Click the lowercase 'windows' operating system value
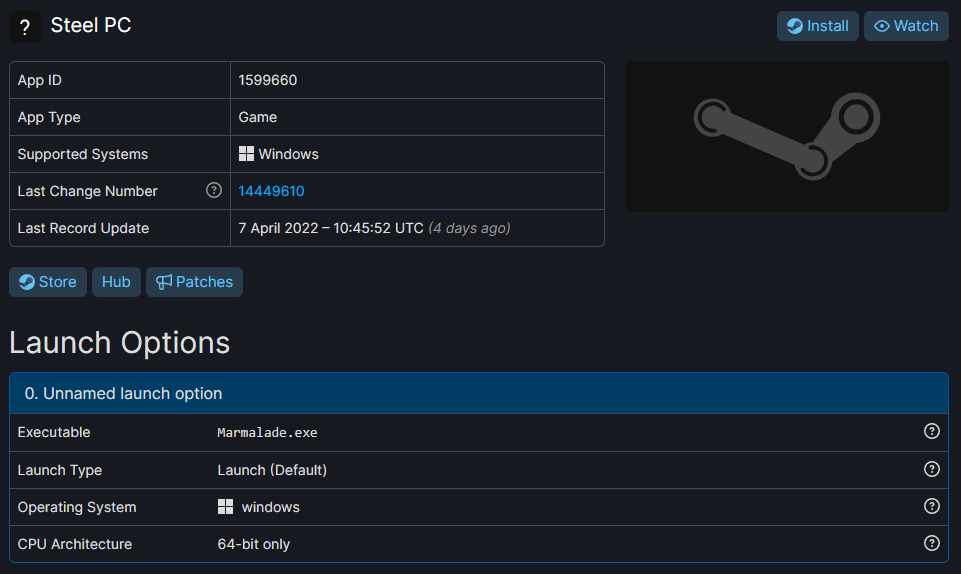Viewport: 961px width, 574px height. 270,507
